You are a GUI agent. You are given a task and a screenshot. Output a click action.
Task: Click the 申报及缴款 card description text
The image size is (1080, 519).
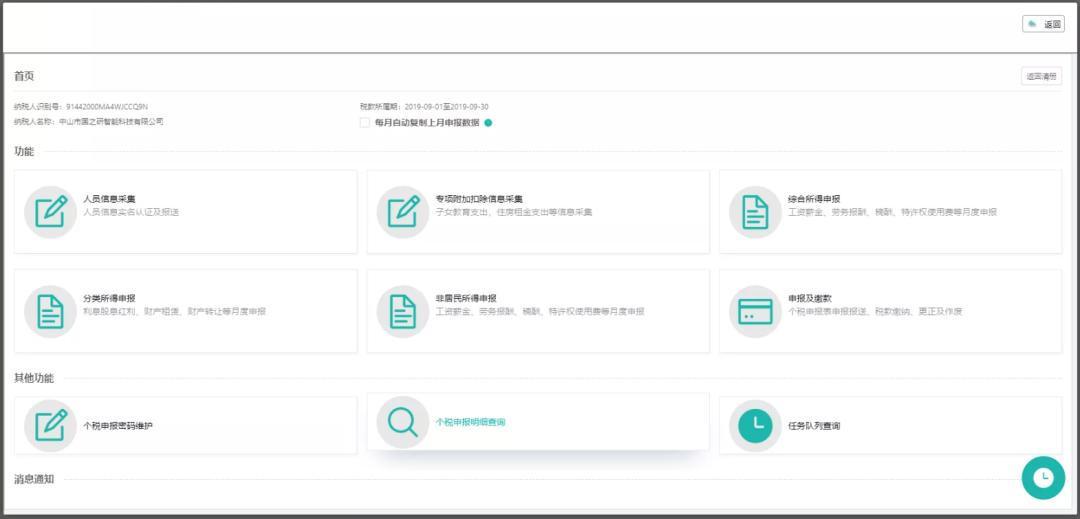click(x=875, y=311)
